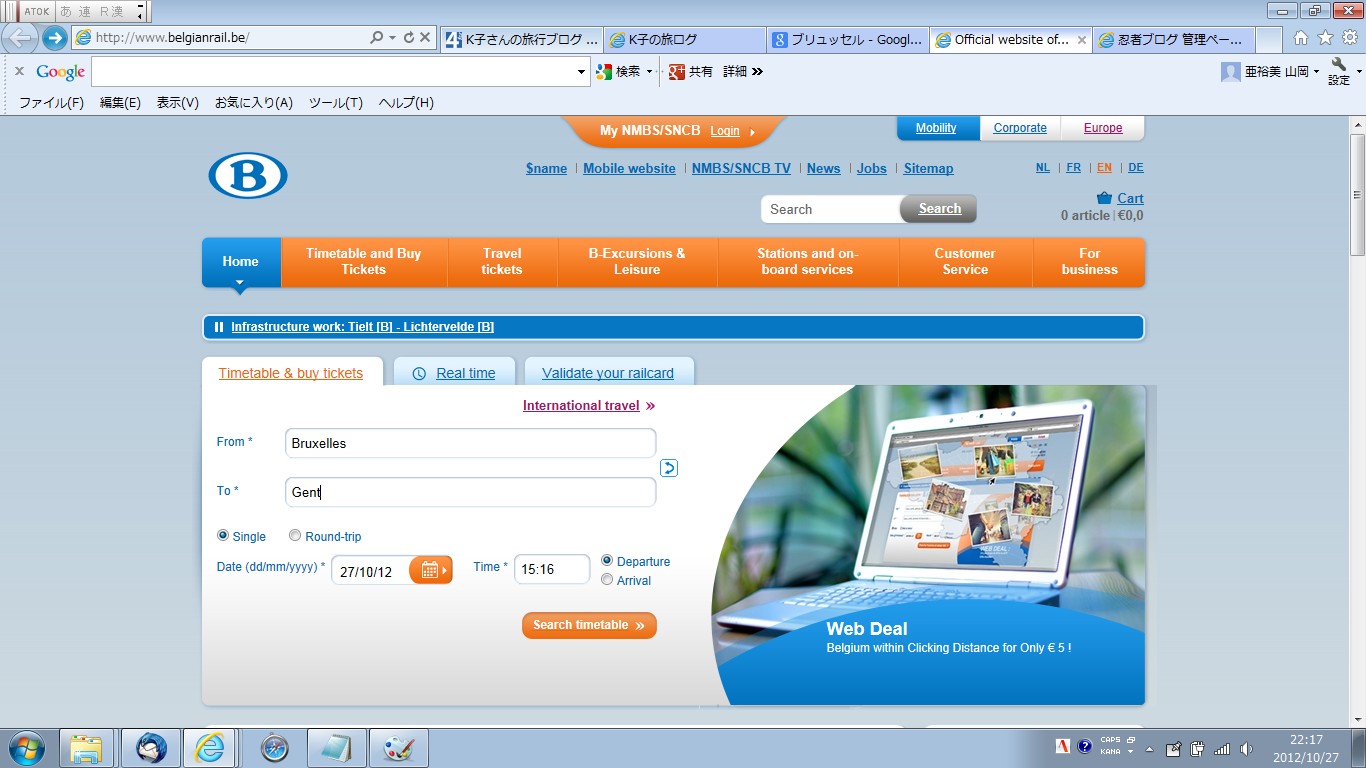The height and width of the screenshot is (768, 1366).
Task: Expand the 検索 search button dropdown arrow
Action: coord(649,72)
